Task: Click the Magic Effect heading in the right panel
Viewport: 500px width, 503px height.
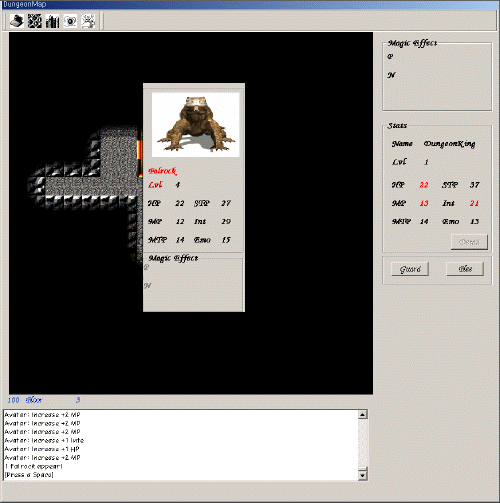Action: pos(412,43)
